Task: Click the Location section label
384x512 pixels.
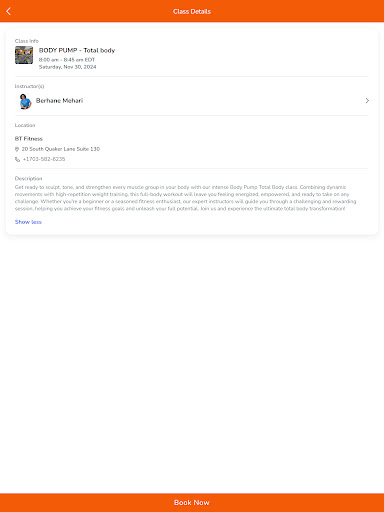Action: (25, 125)
